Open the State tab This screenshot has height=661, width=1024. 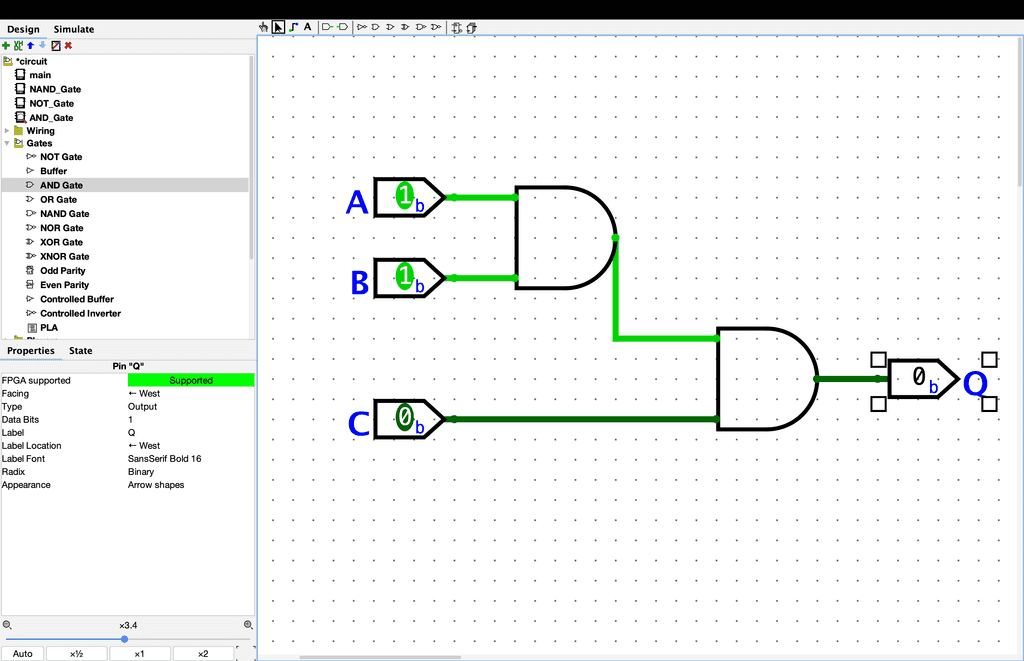[80, 351]
